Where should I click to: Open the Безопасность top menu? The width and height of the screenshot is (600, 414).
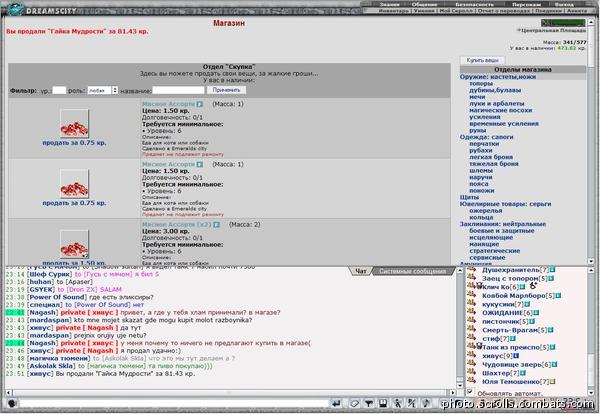pyautogui.click(x=474, y=5)
